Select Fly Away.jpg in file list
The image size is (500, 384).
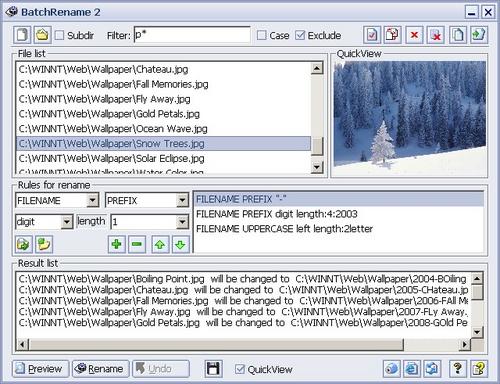(x=163, y=99)
